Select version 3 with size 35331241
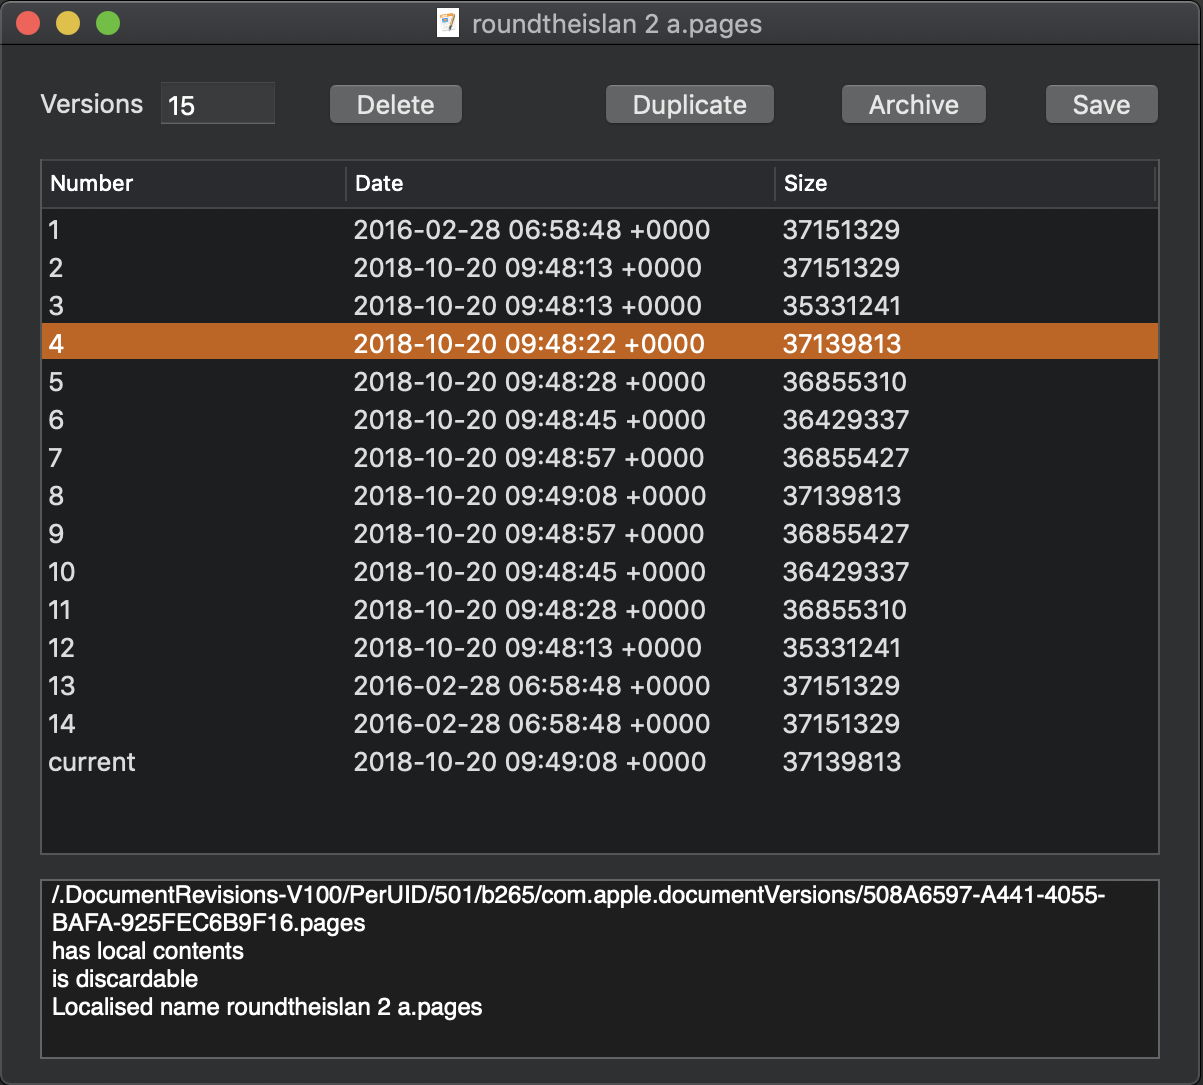The image size is (1203, 1085). click(x=599, y=306)
